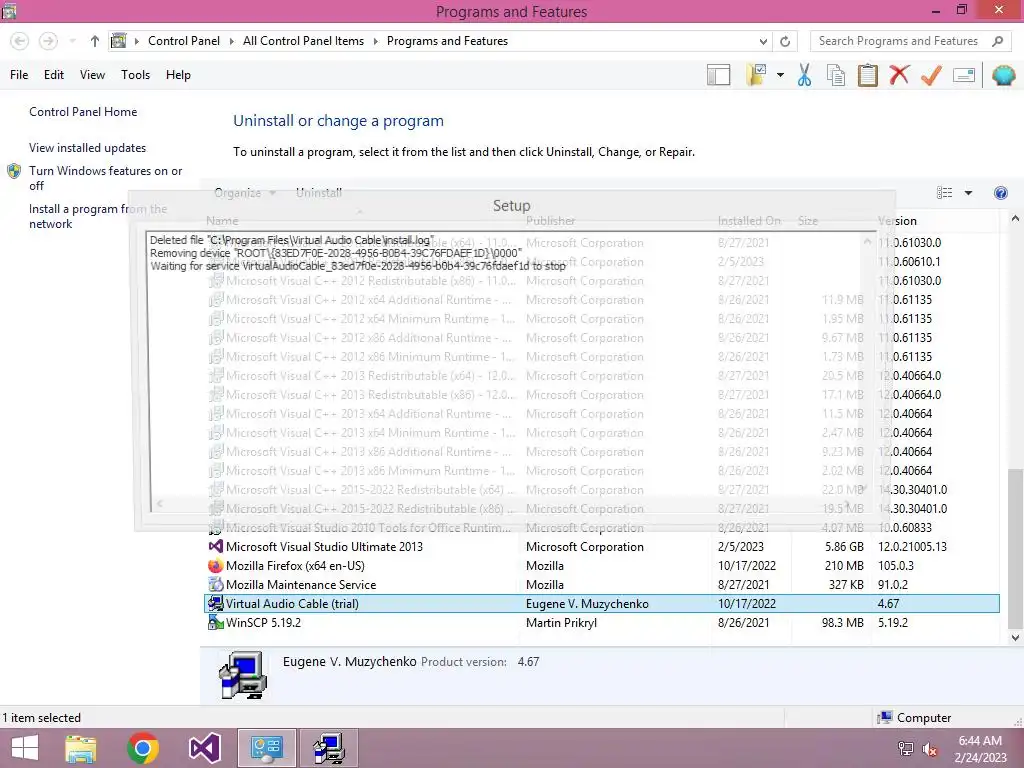Select Mozilla Maintenance Service entry
This screenshot has height=768, width=1024.
tap(602, 584)
